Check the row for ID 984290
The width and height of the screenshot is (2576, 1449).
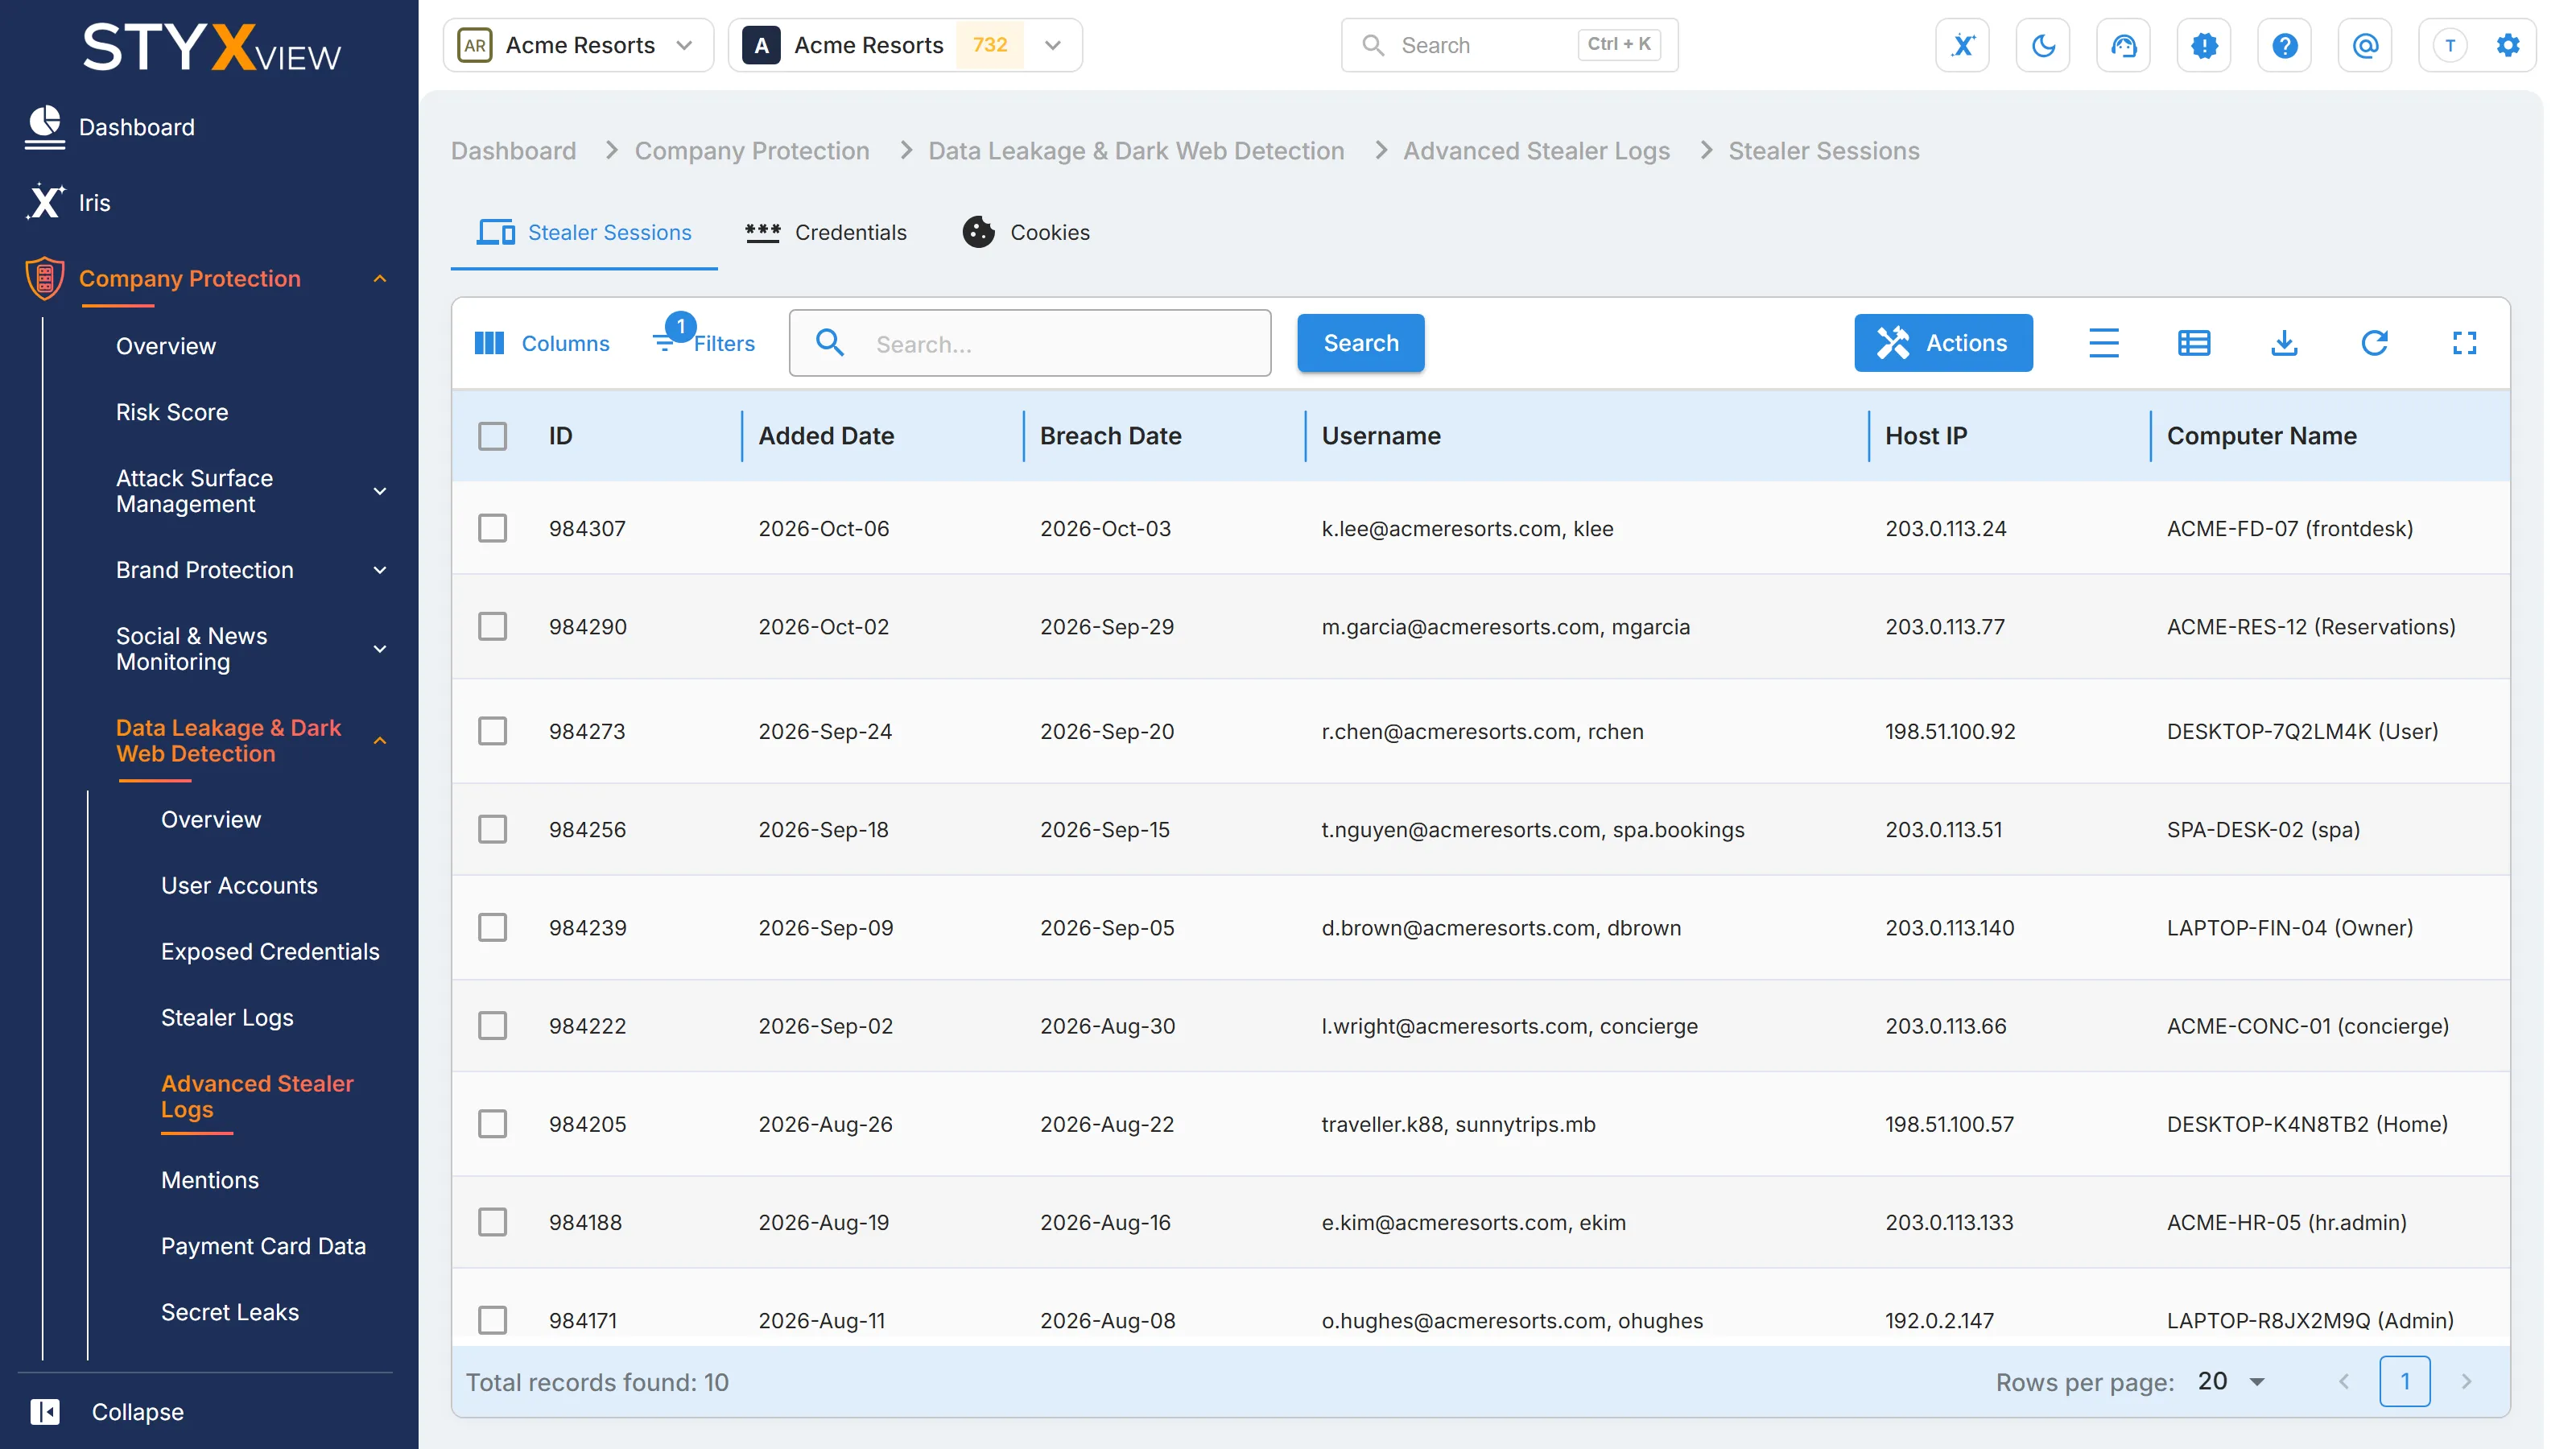(x=492, y=626)
